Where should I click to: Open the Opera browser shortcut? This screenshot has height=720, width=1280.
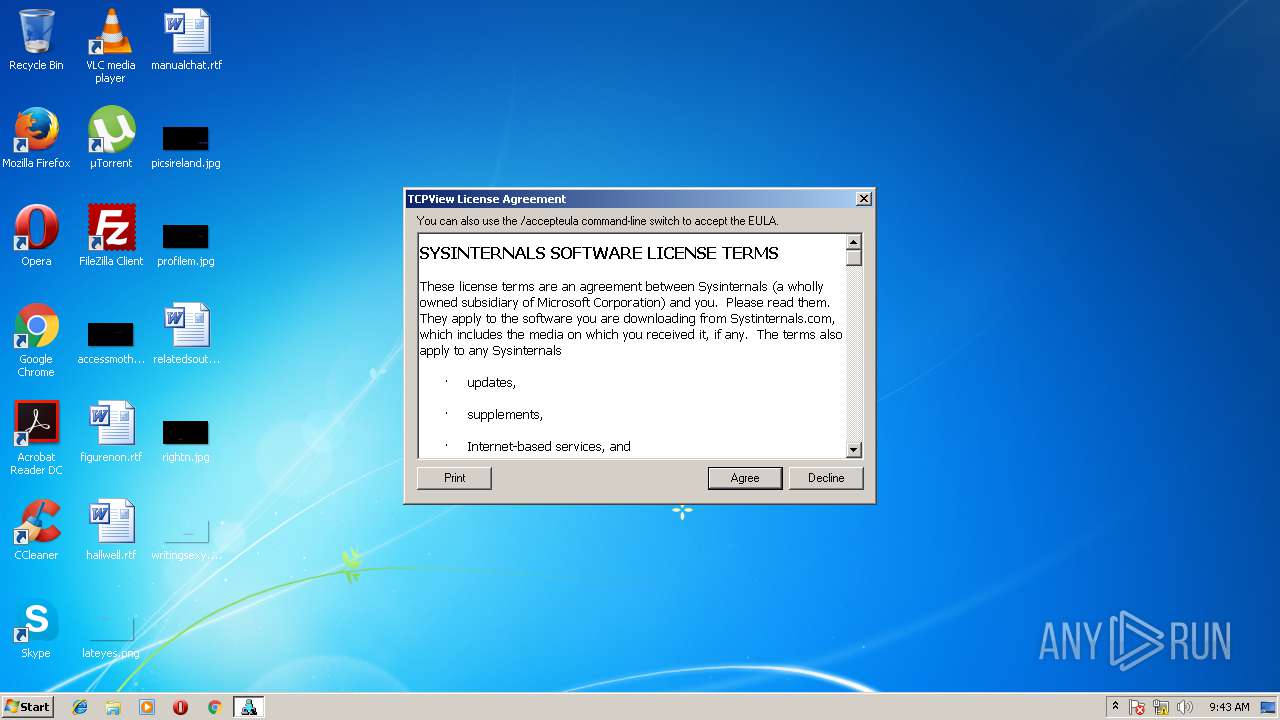coord(36,236)
